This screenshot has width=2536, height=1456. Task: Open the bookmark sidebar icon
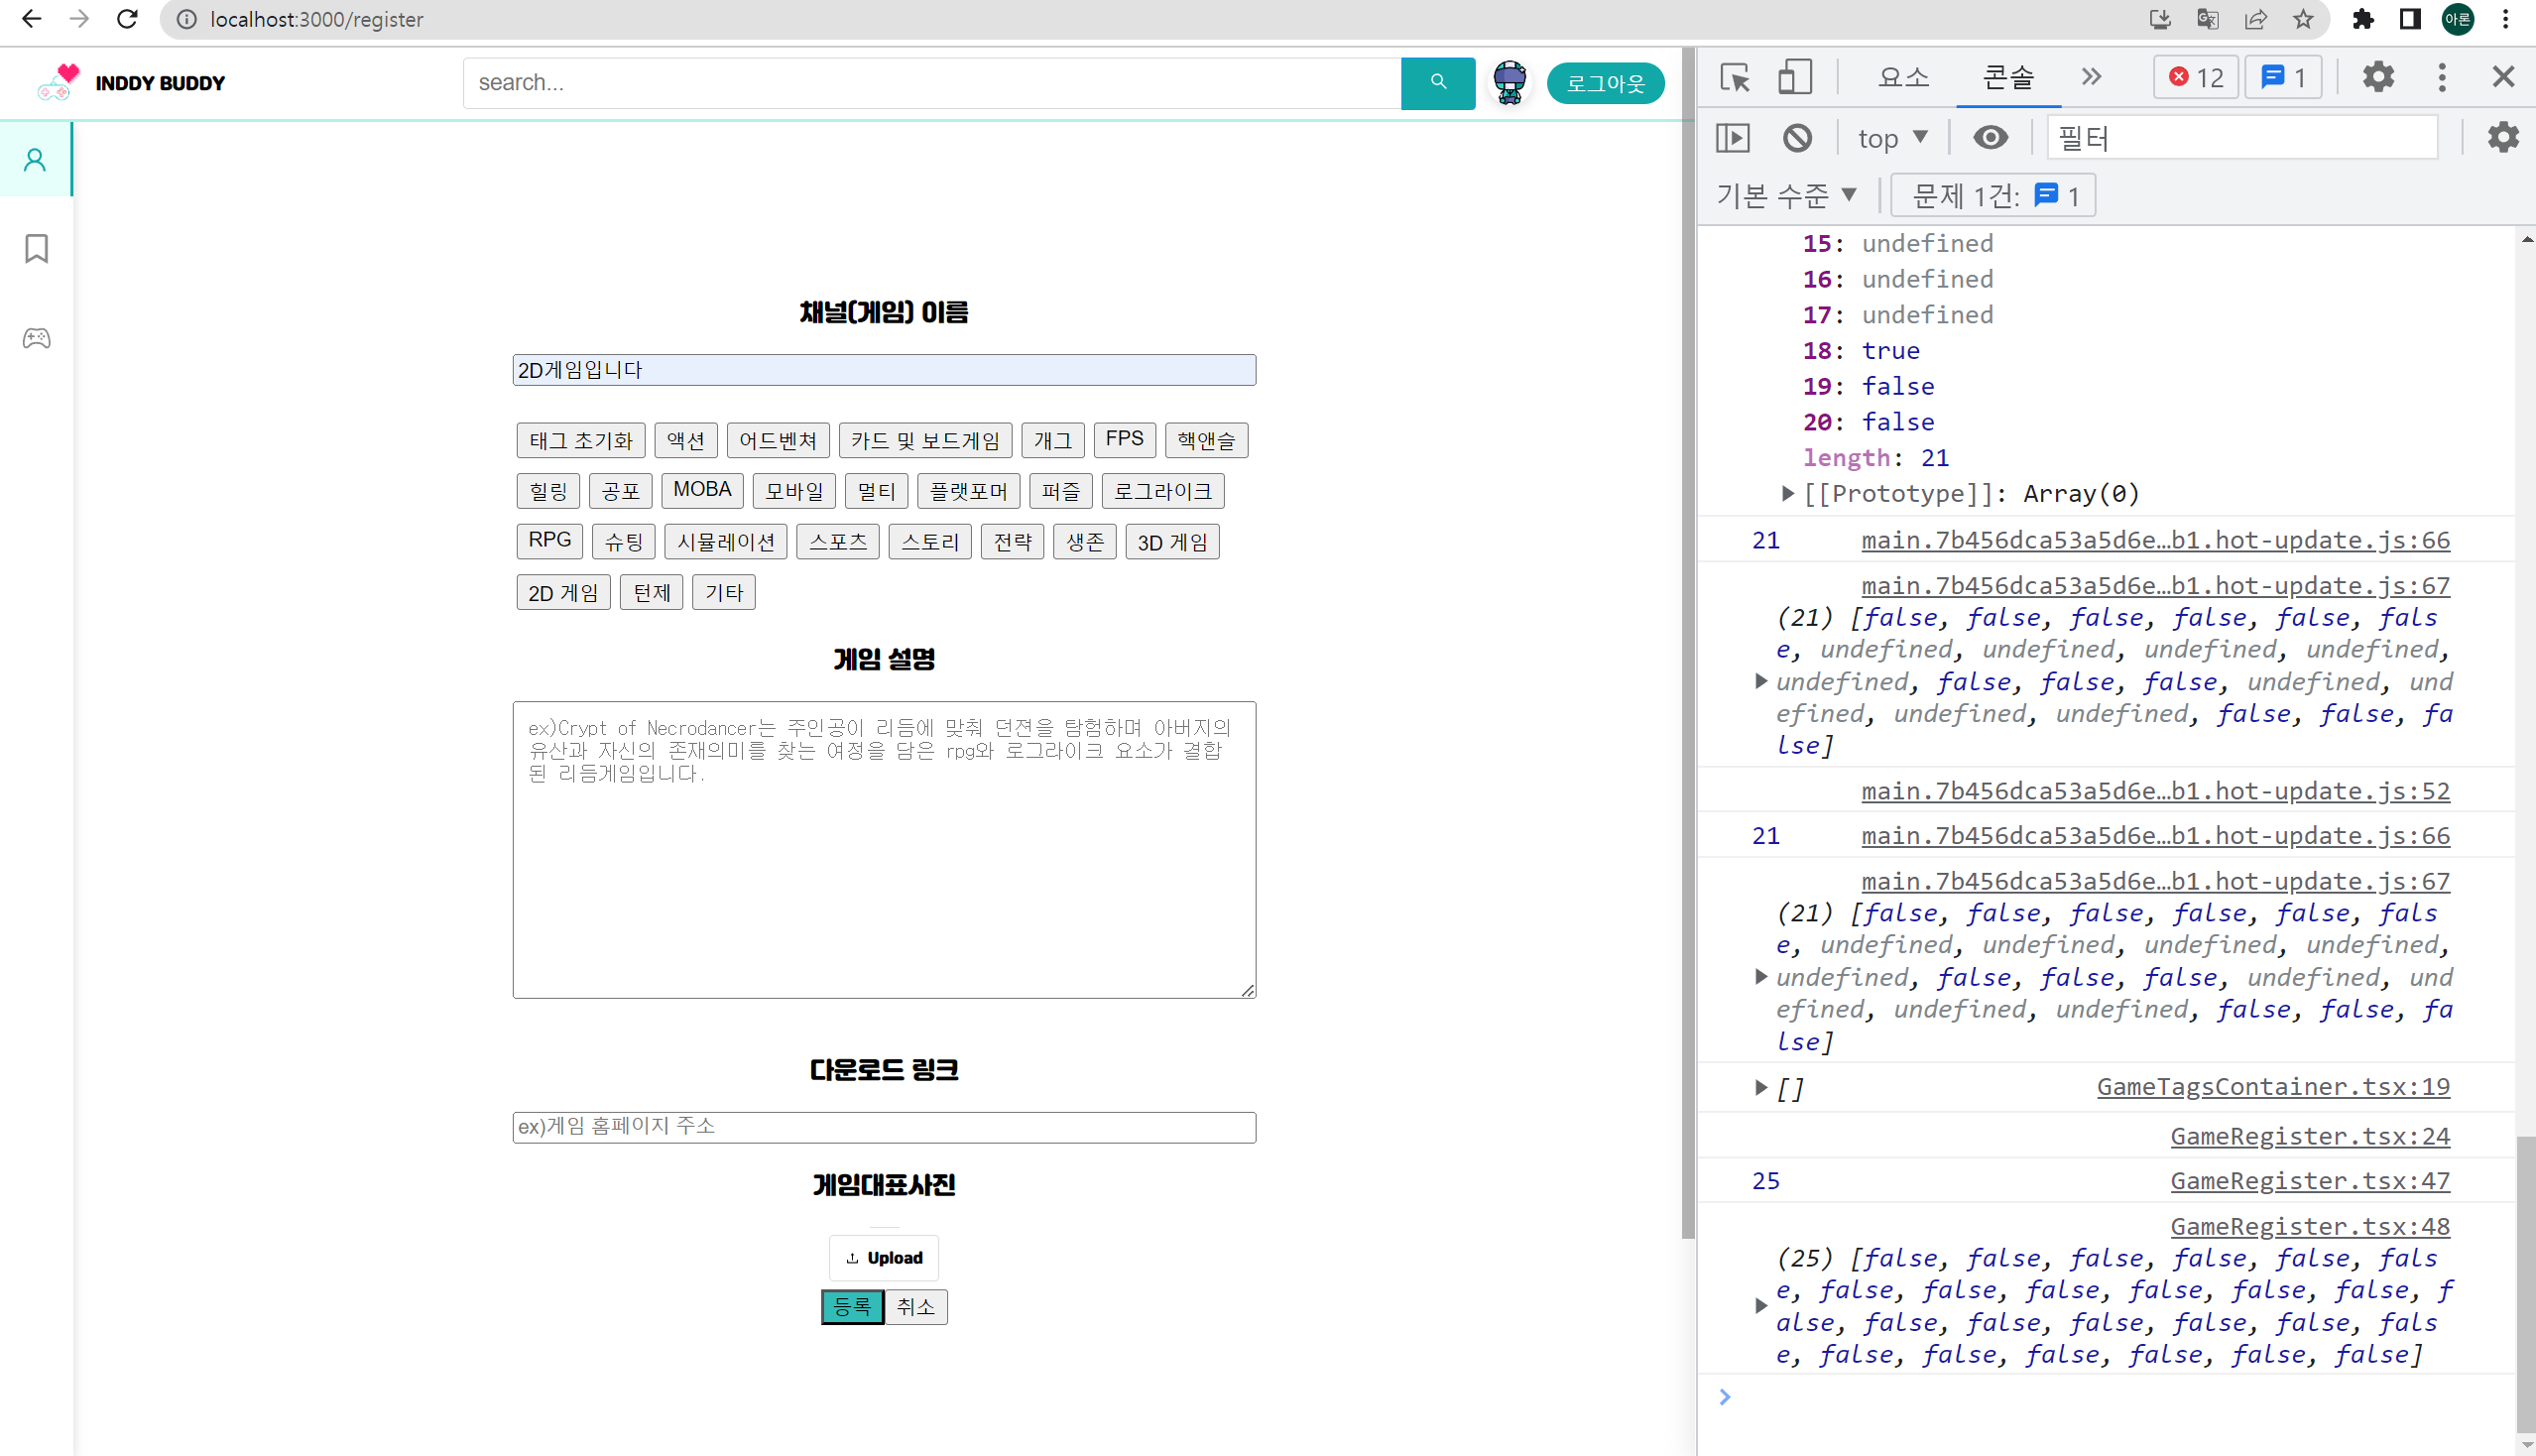tap(36, 248)
